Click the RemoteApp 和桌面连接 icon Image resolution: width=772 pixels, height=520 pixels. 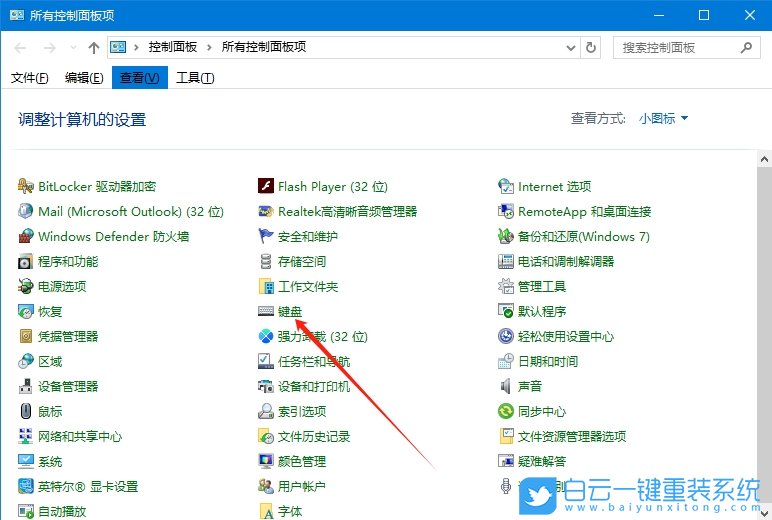tap(506, 211)
